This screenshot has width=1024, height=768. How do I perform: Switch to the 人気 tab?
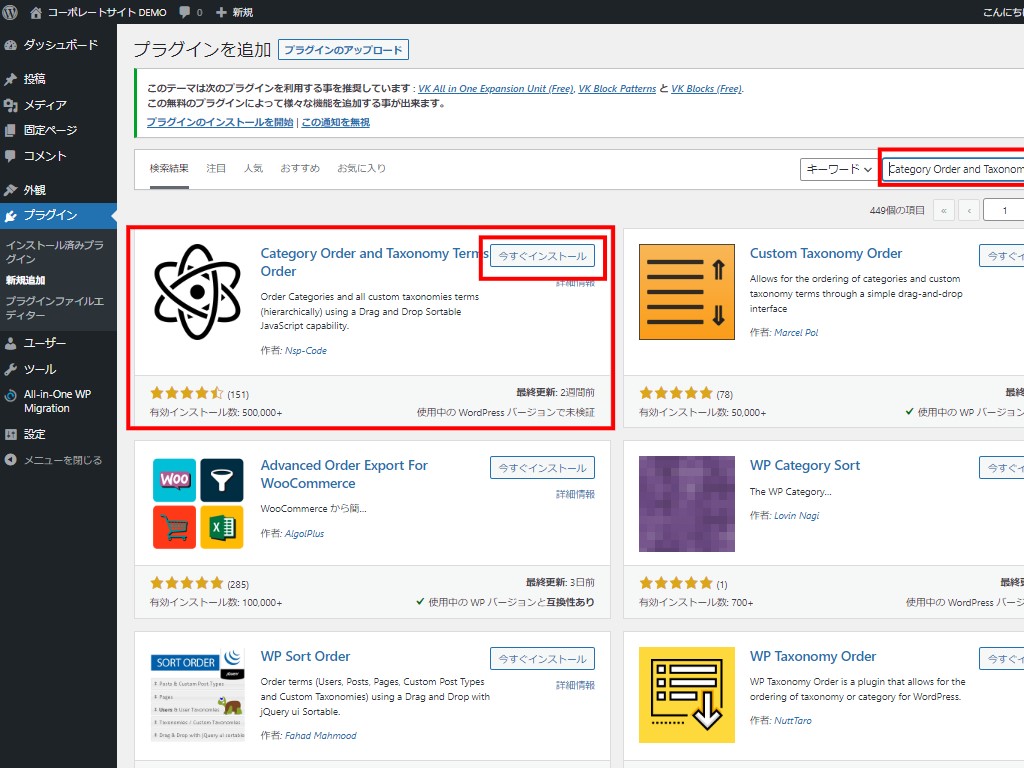click(253, 168)
